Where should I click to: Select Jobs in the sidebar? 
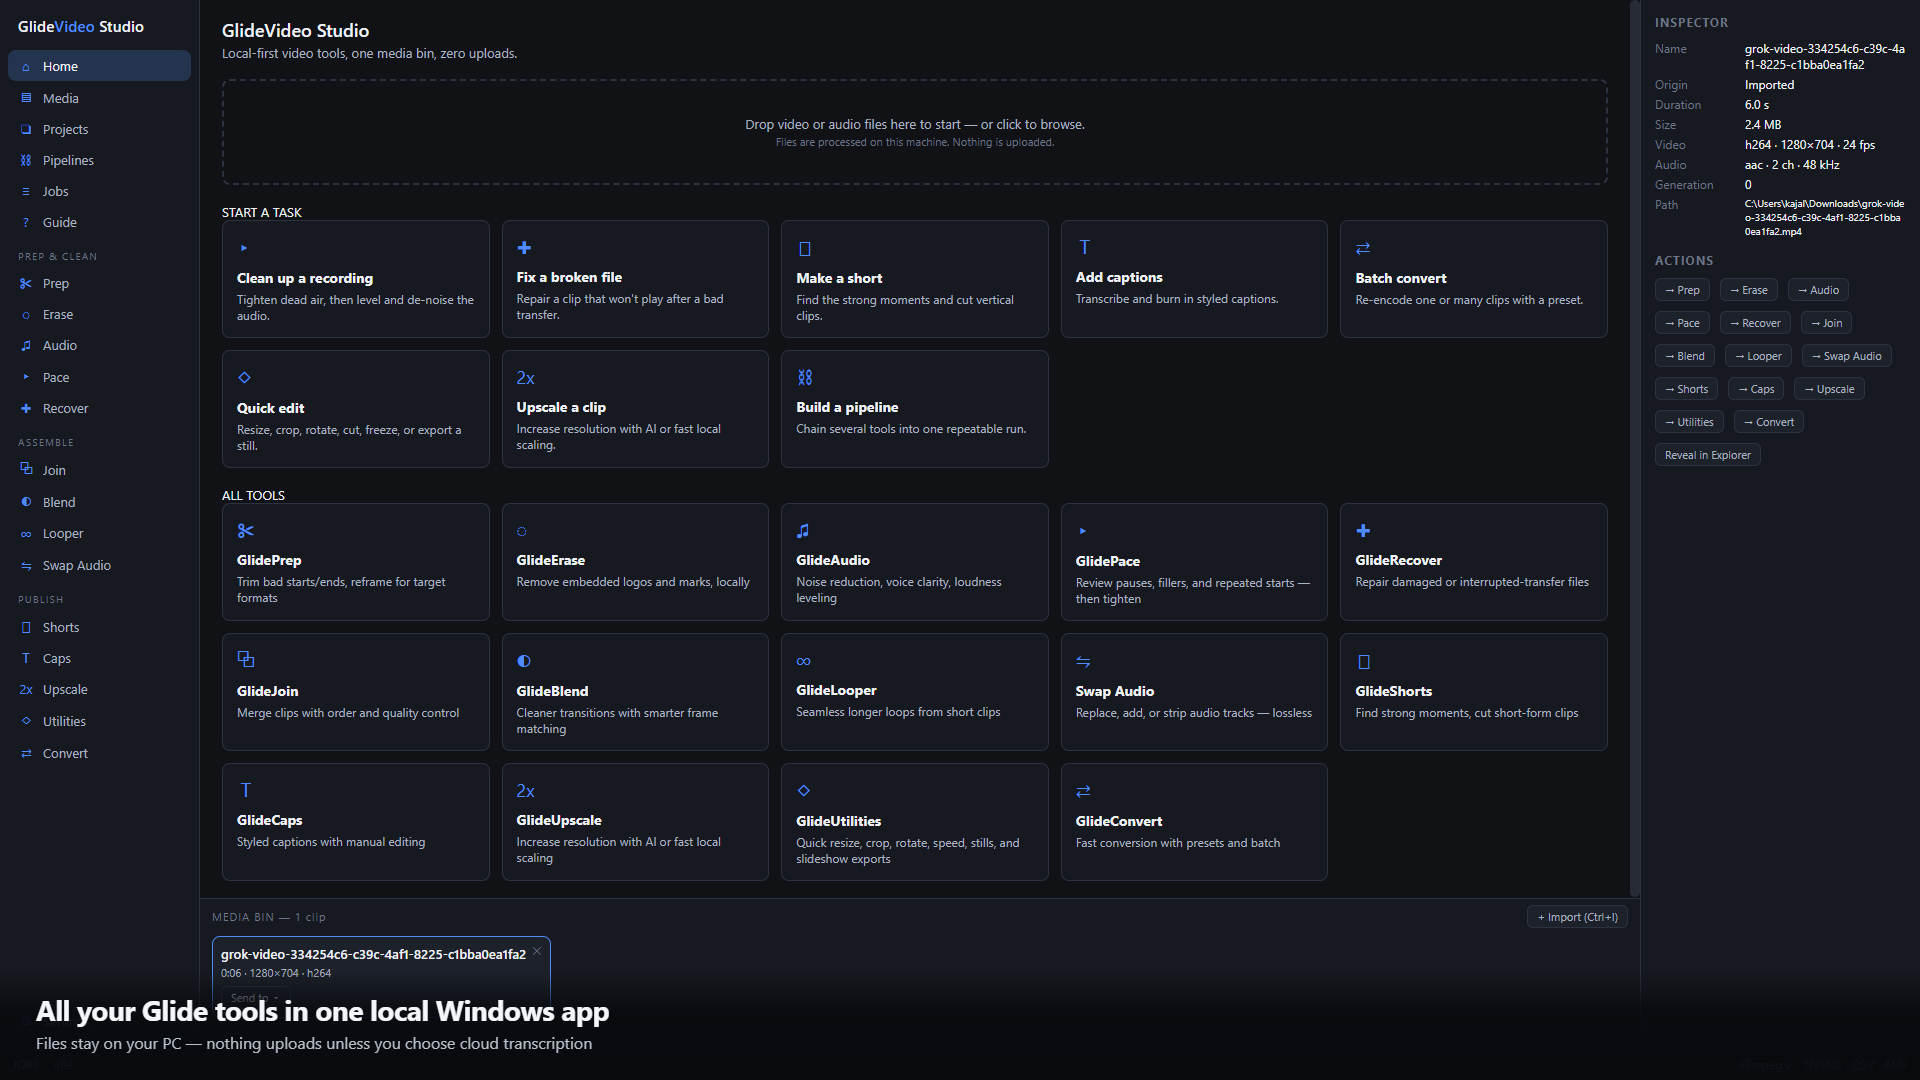coord(99,191)
